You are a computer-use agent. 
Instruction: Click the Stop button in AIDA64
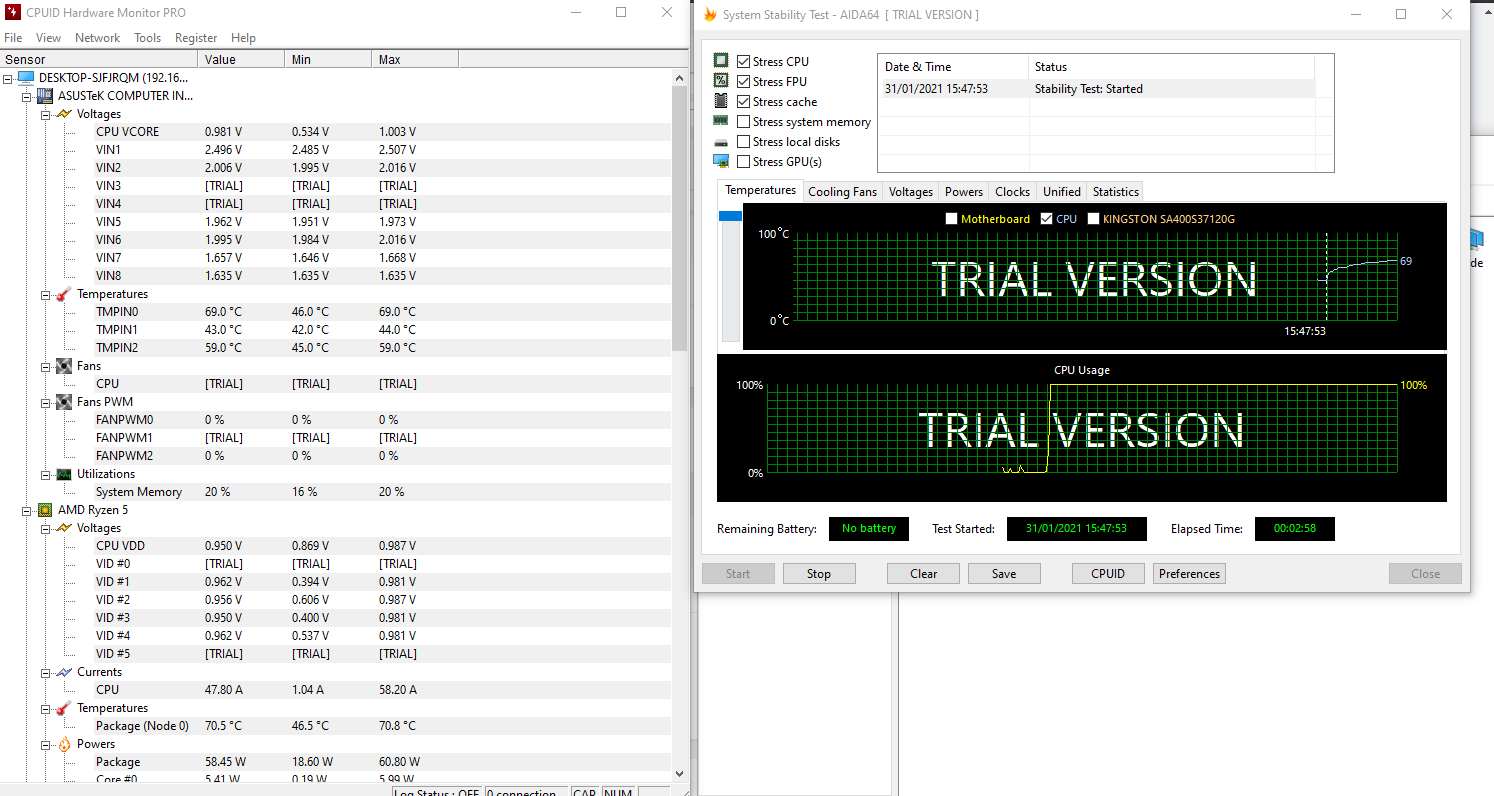(x=819, y=574)
